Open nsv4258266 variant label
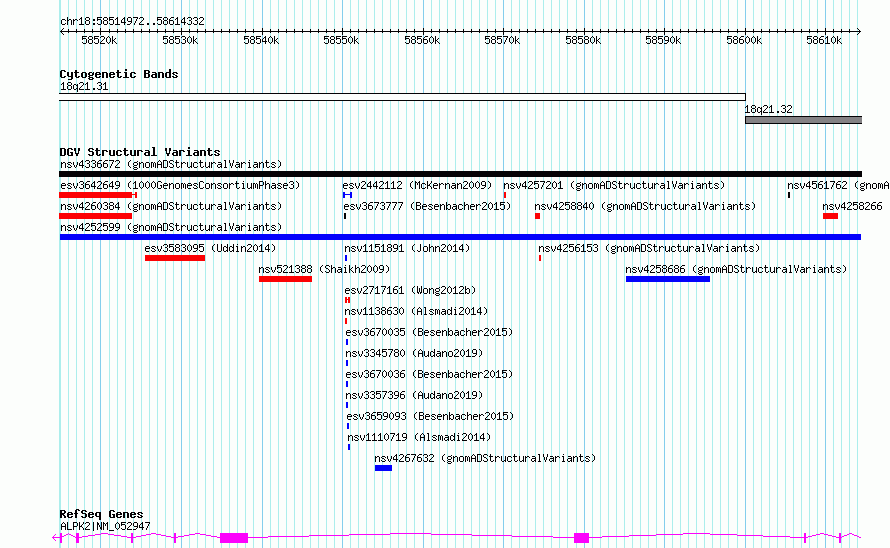 pyautogui.click(x=853, y=207)
